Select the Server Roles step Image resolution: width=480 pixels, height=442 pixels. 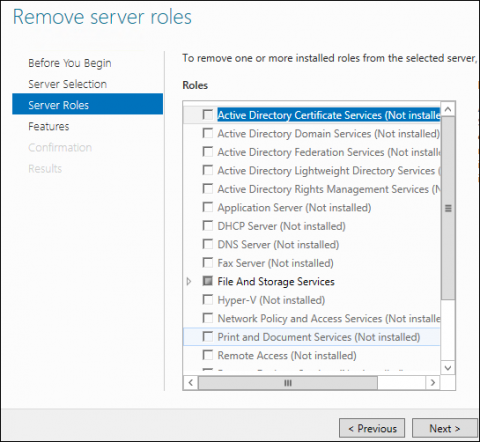88,104
